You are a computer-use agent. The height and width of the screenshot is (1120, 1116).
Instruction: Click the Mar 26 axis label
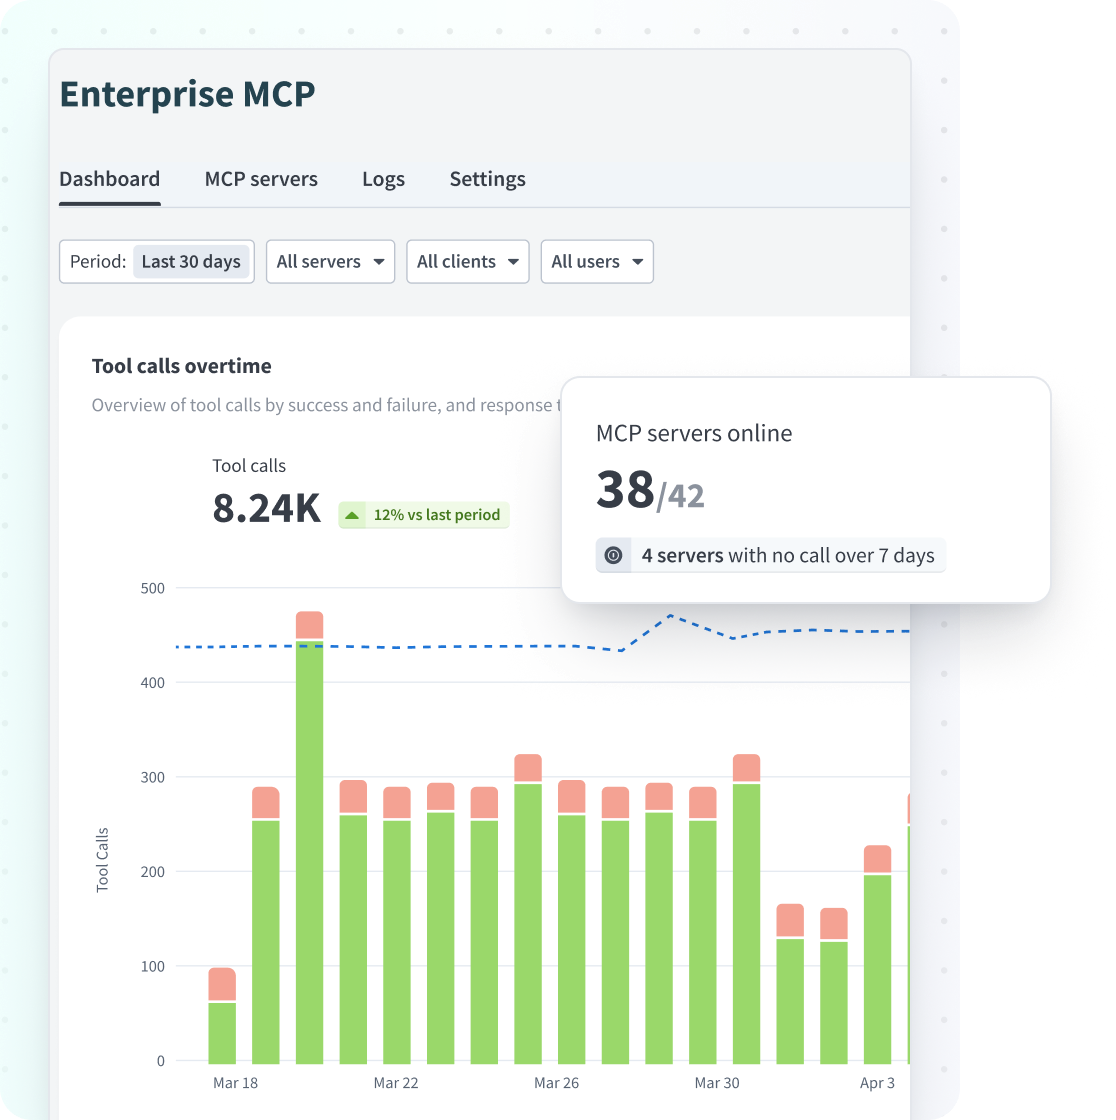557,1083
